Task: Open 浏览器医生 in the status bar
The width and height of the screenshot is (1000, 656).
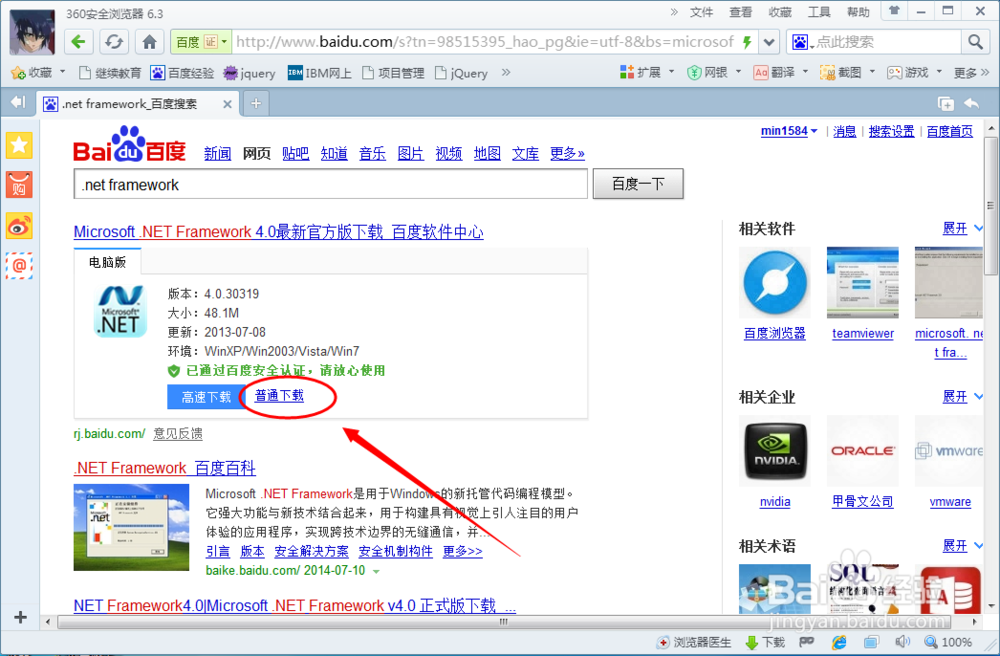Action: [695, 642]
